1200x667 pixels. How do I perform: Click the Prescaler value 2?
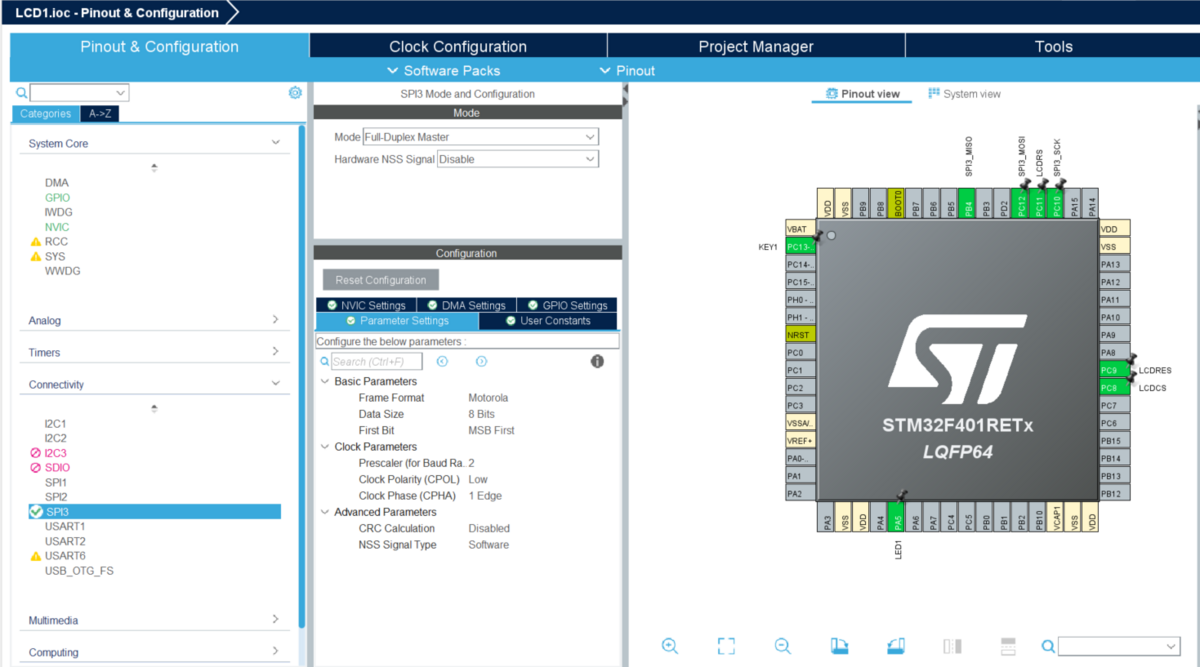point(472,463)
